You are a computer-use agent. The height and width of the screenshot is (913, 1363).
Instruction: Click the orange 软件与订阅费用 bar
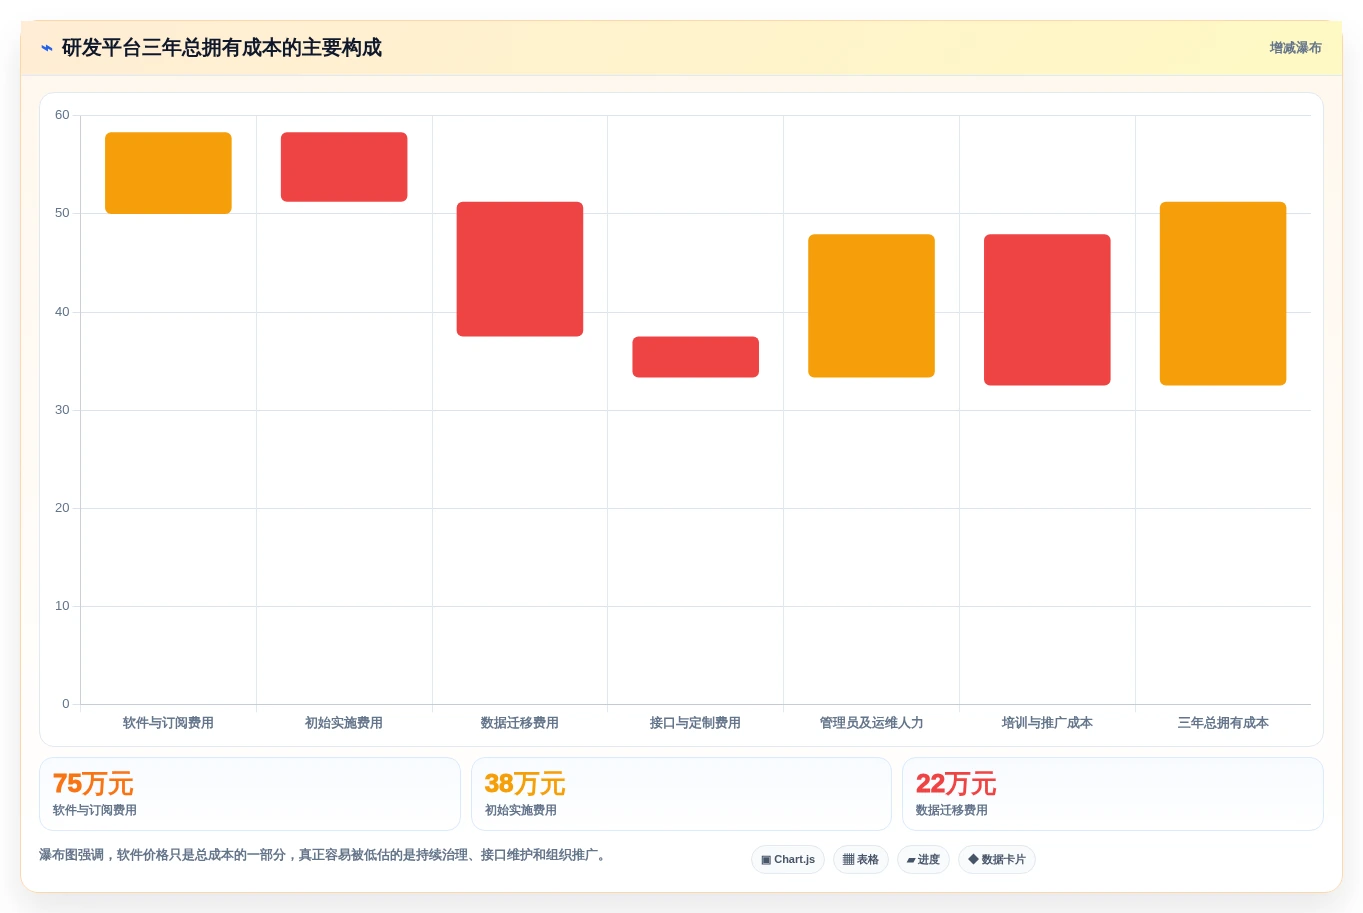(x=168, y=173)
